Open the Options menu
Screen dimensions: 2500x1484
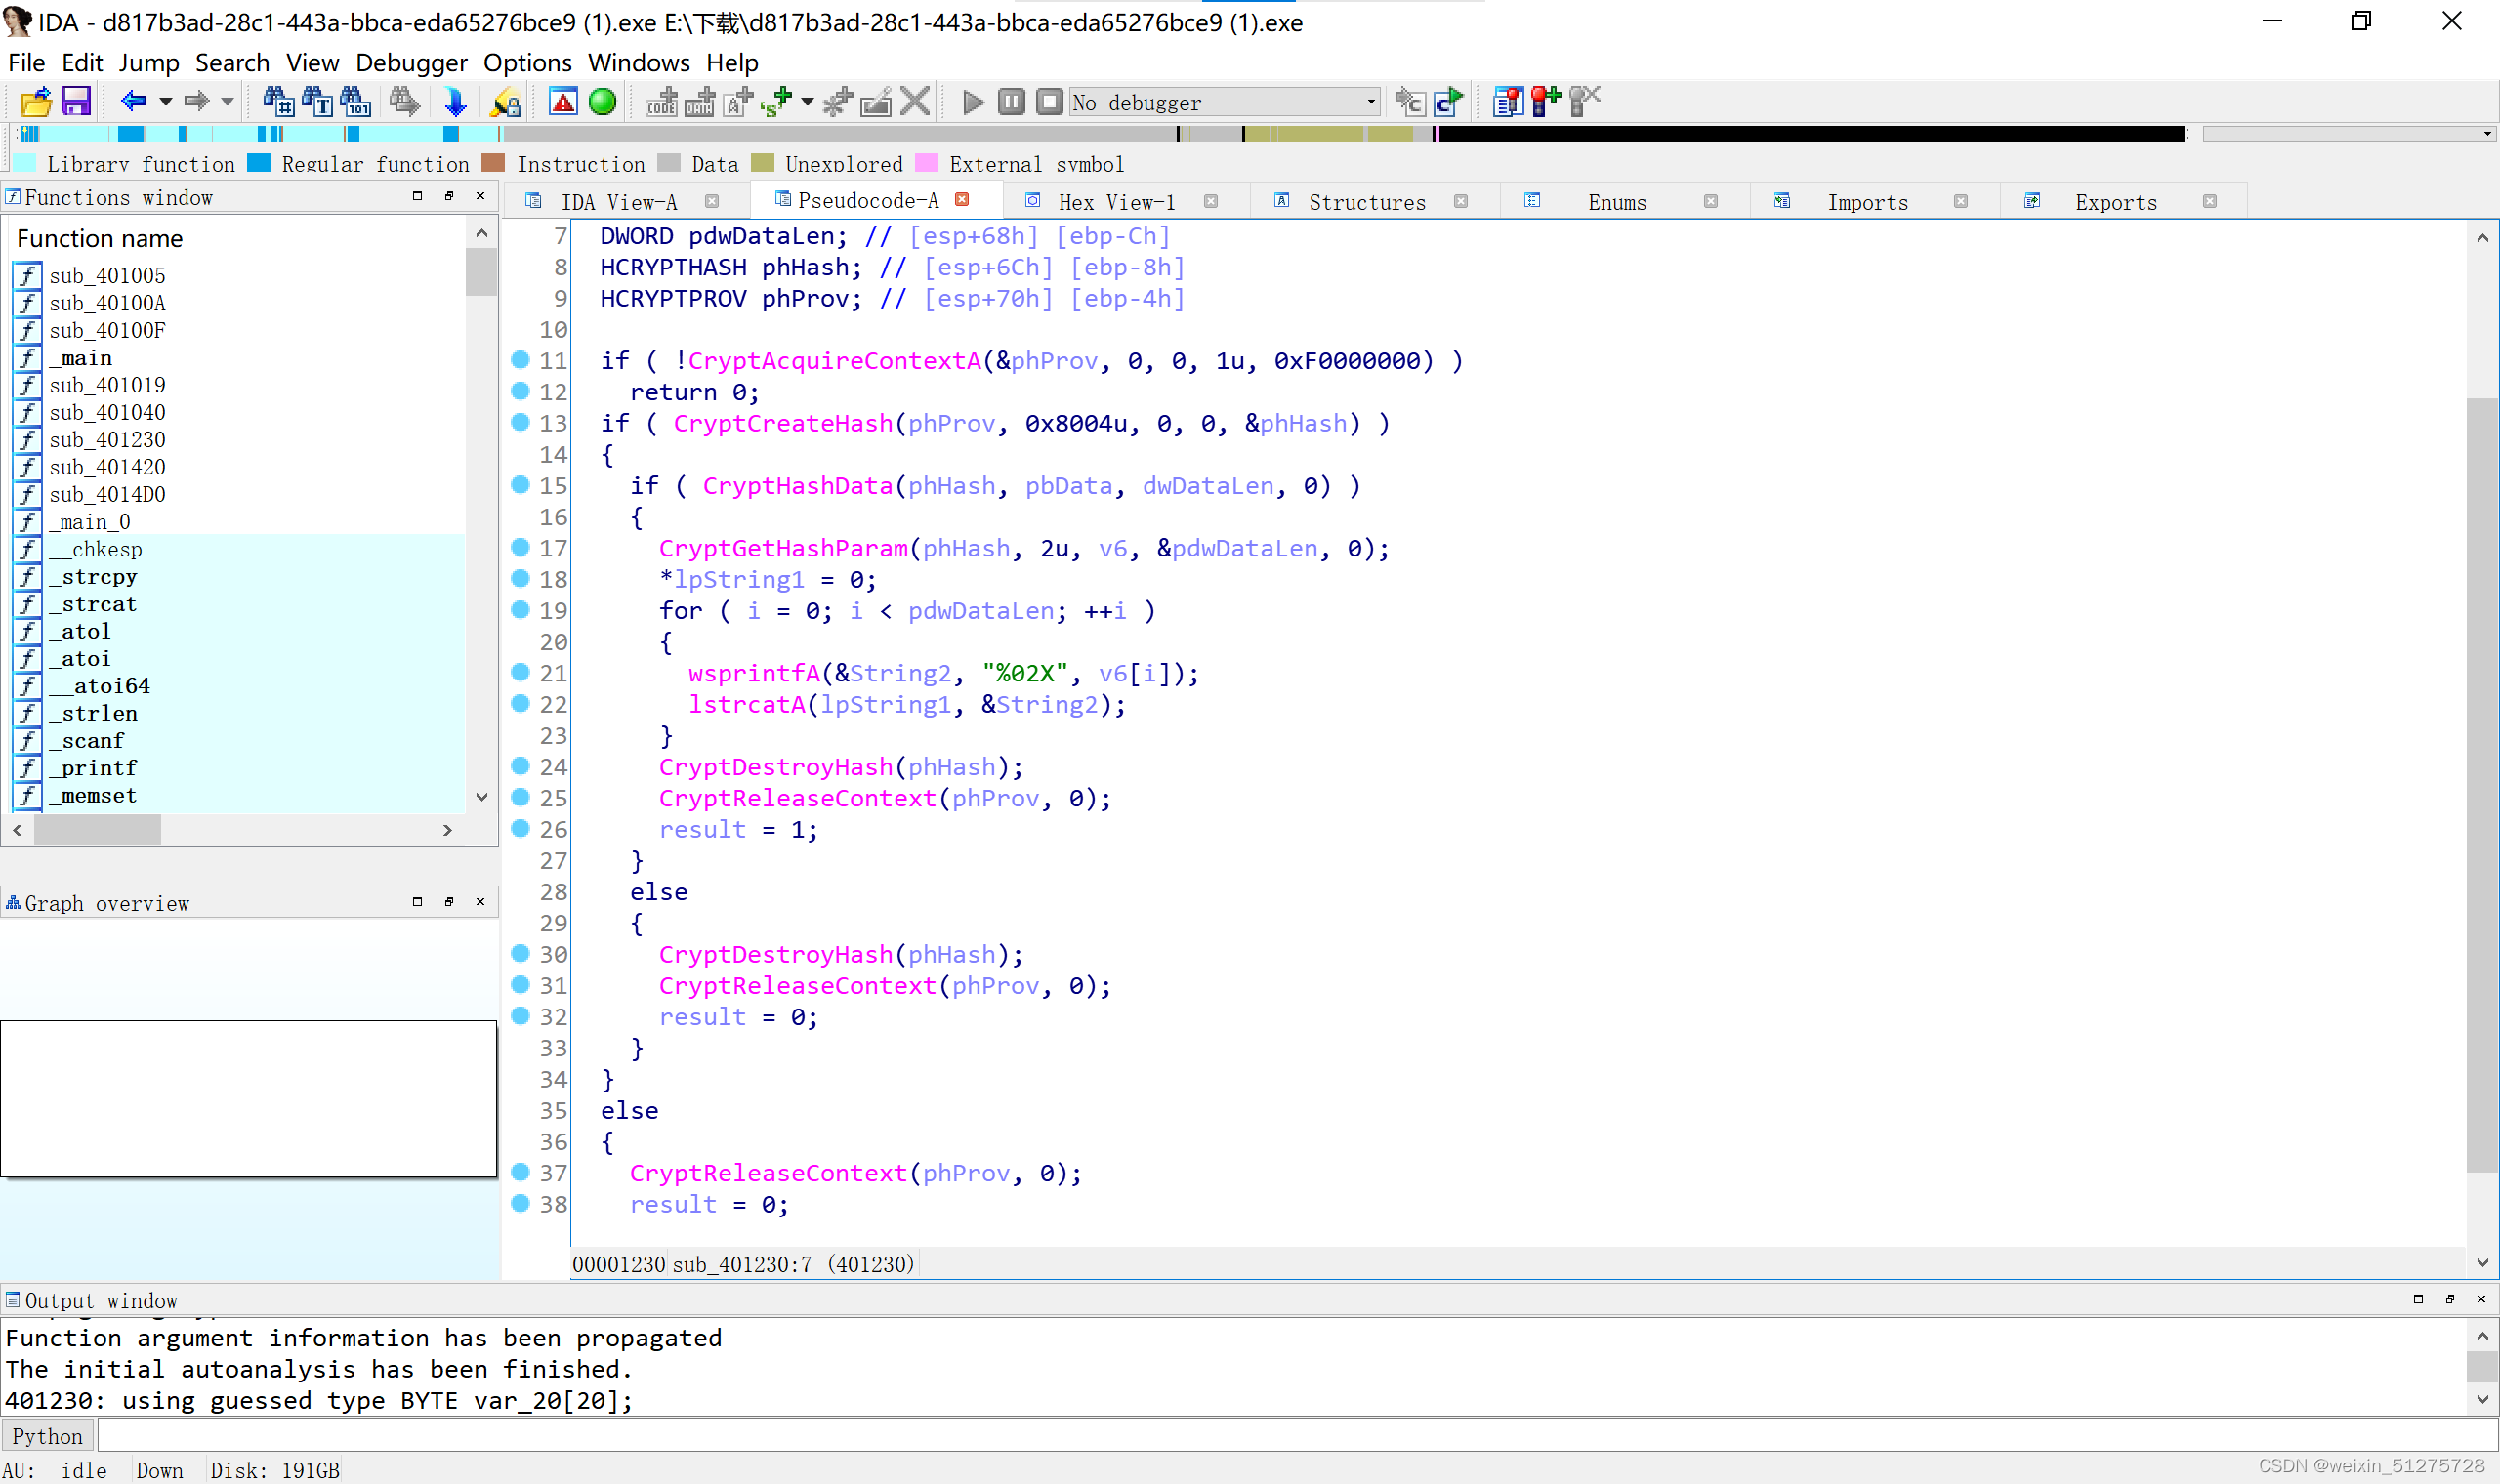[527, 63]
